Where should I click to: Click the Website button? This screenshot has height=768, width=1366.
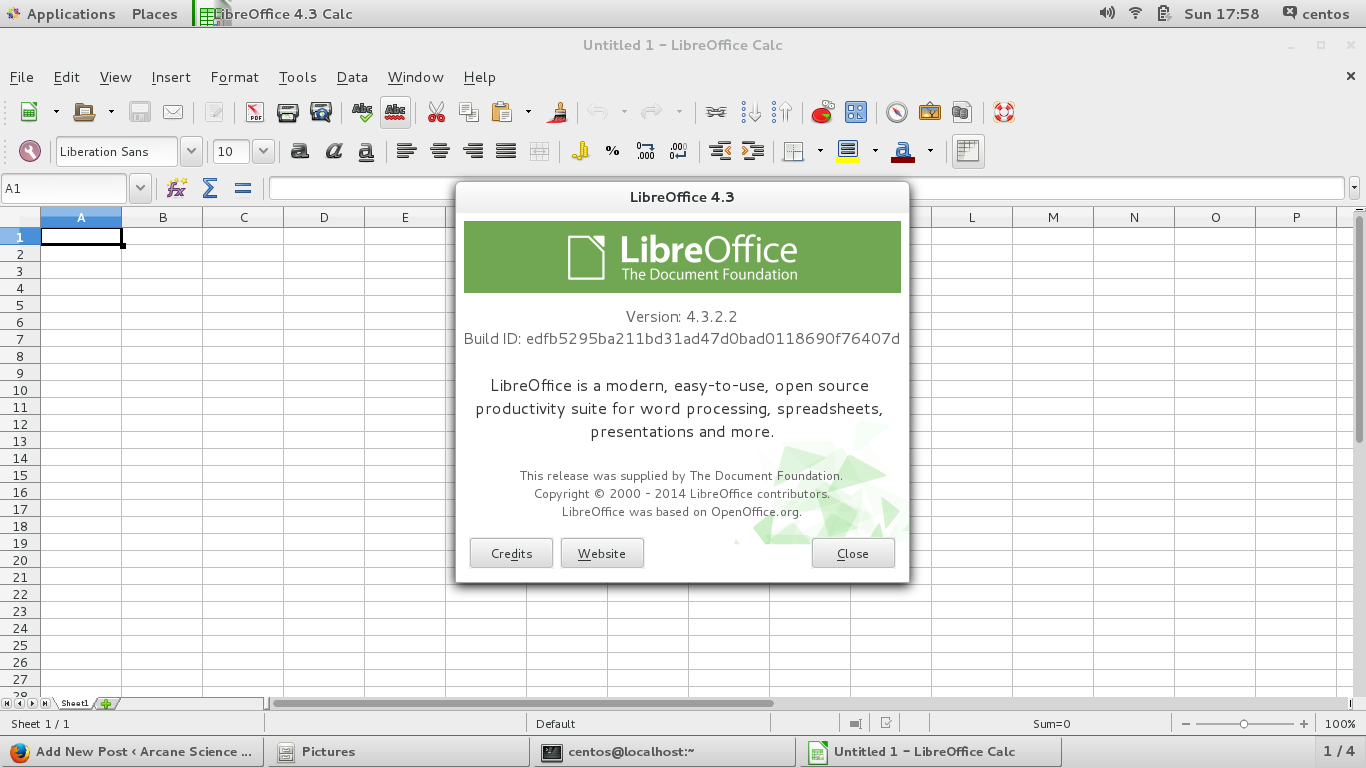[602, 553]
